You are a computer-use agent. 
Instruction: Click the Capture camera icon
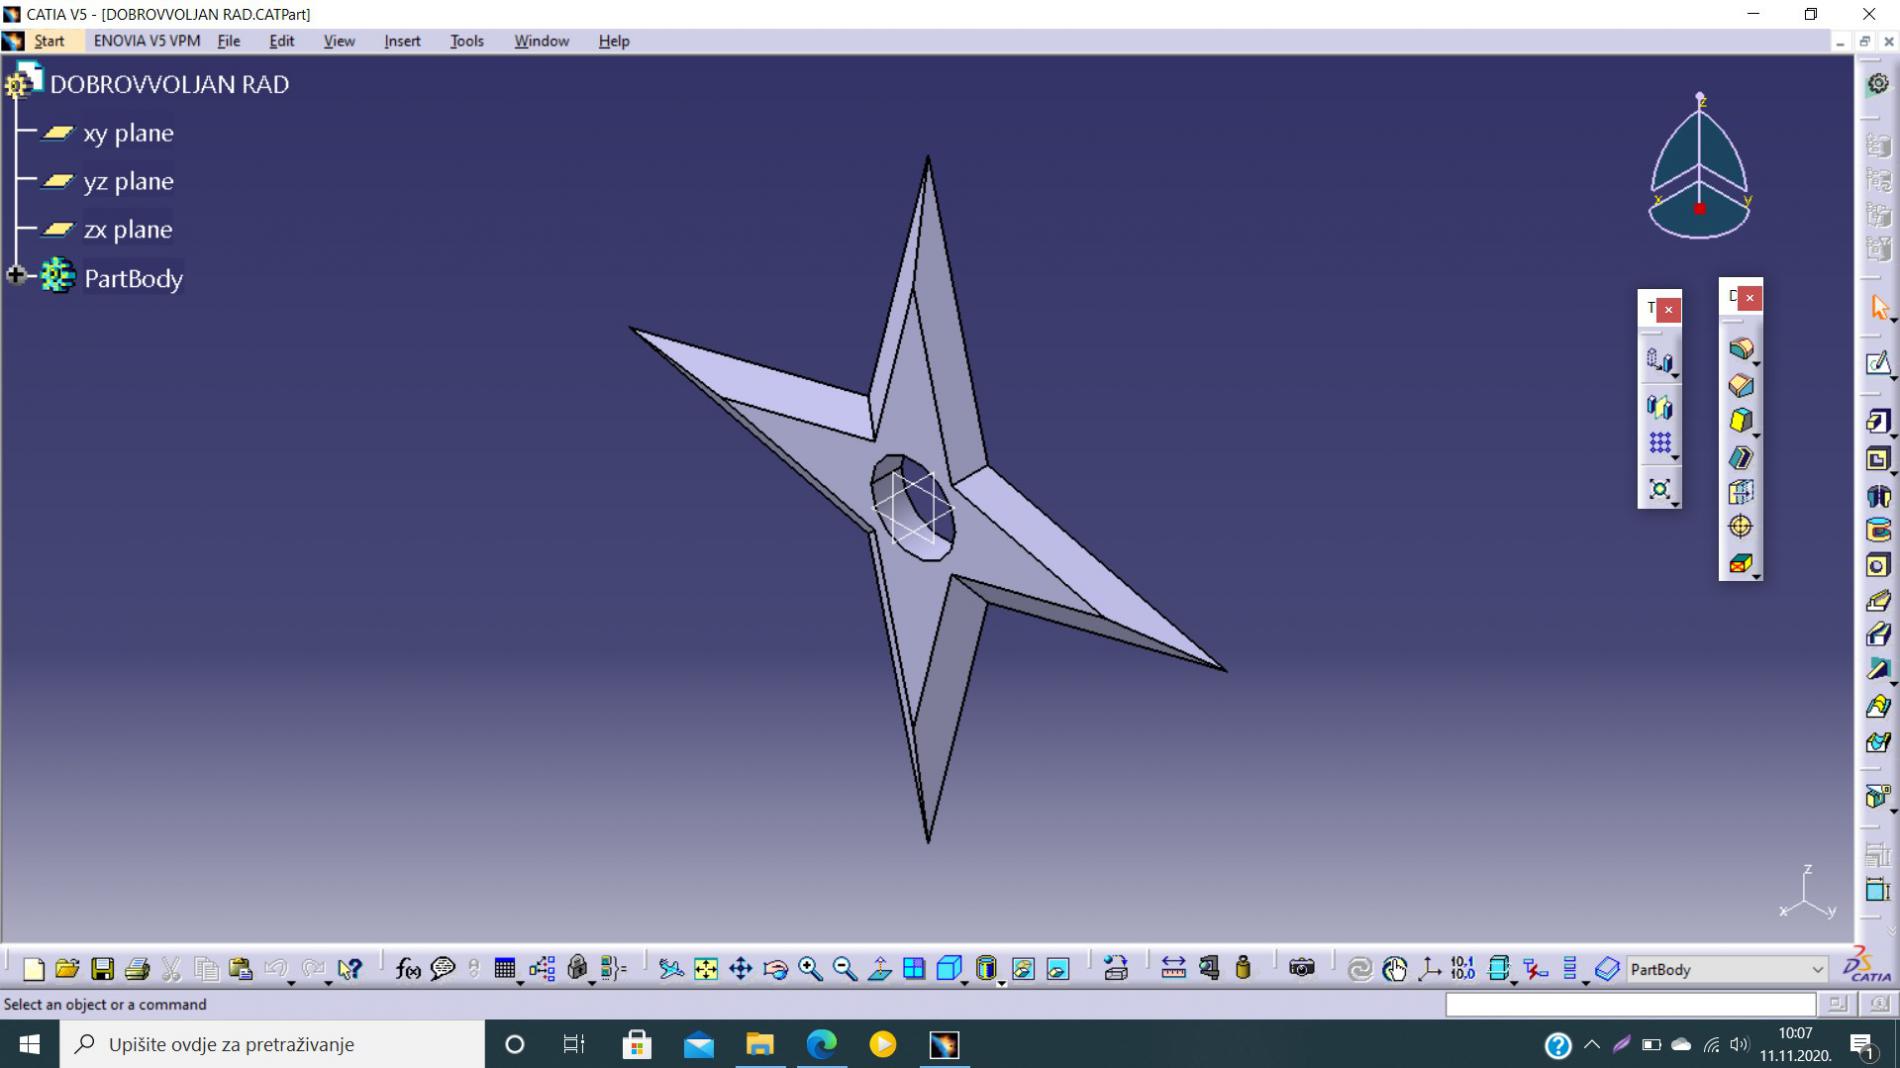(1301, 968)
